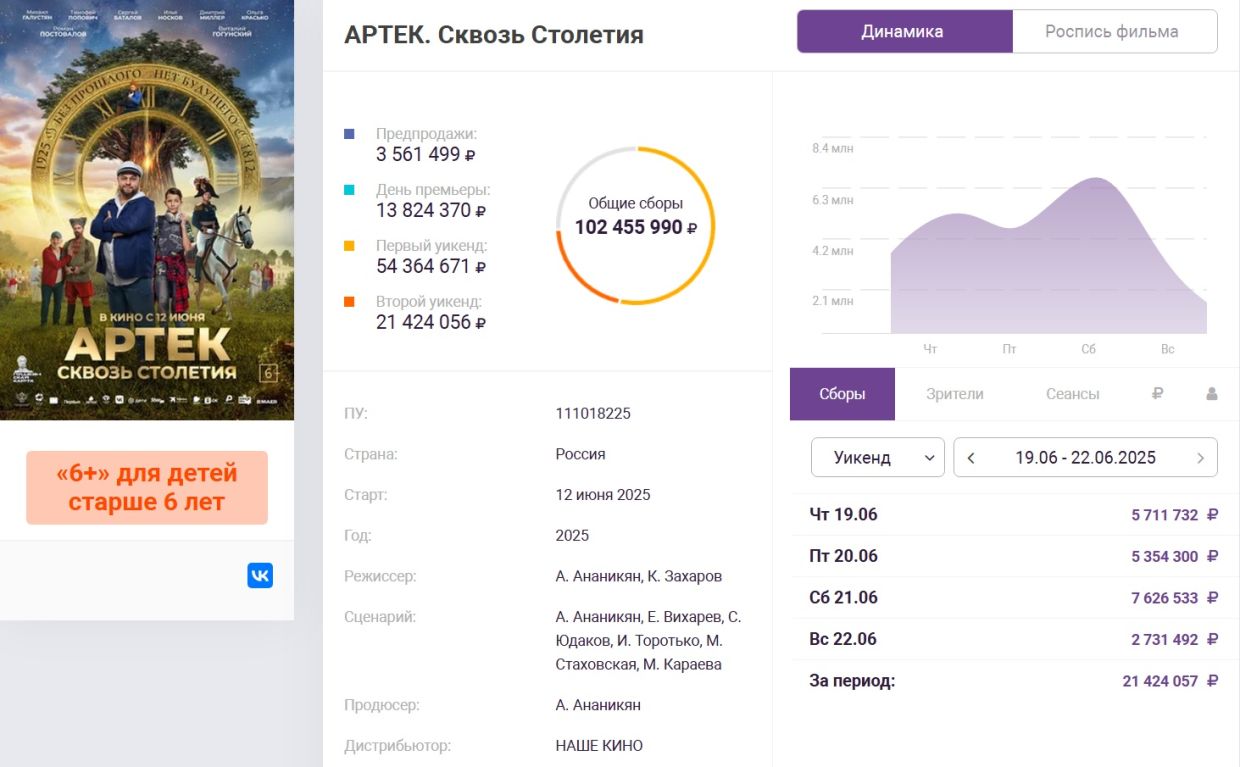
Task: Click the VK share icon
Action: tap(260, 575)
